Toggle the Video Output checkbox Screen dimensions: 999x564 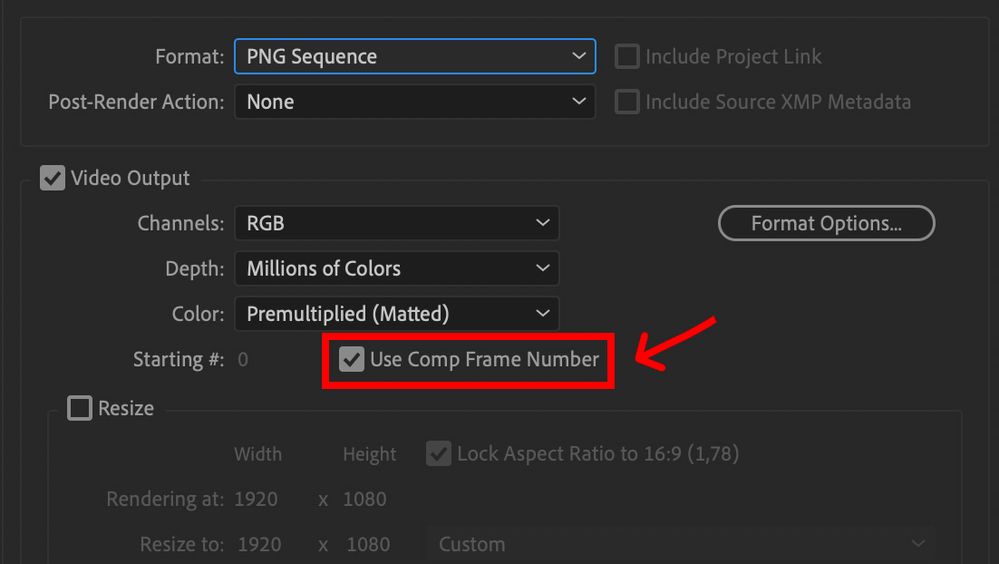click(52, 179)
